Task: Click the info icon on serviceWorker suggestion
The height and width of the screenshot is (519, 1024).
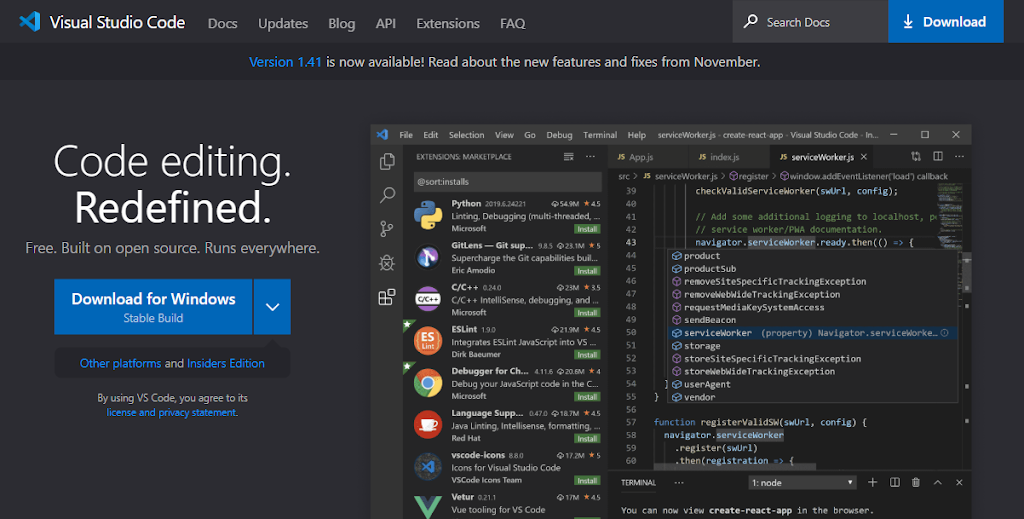Action: click(x=944, y=333)
